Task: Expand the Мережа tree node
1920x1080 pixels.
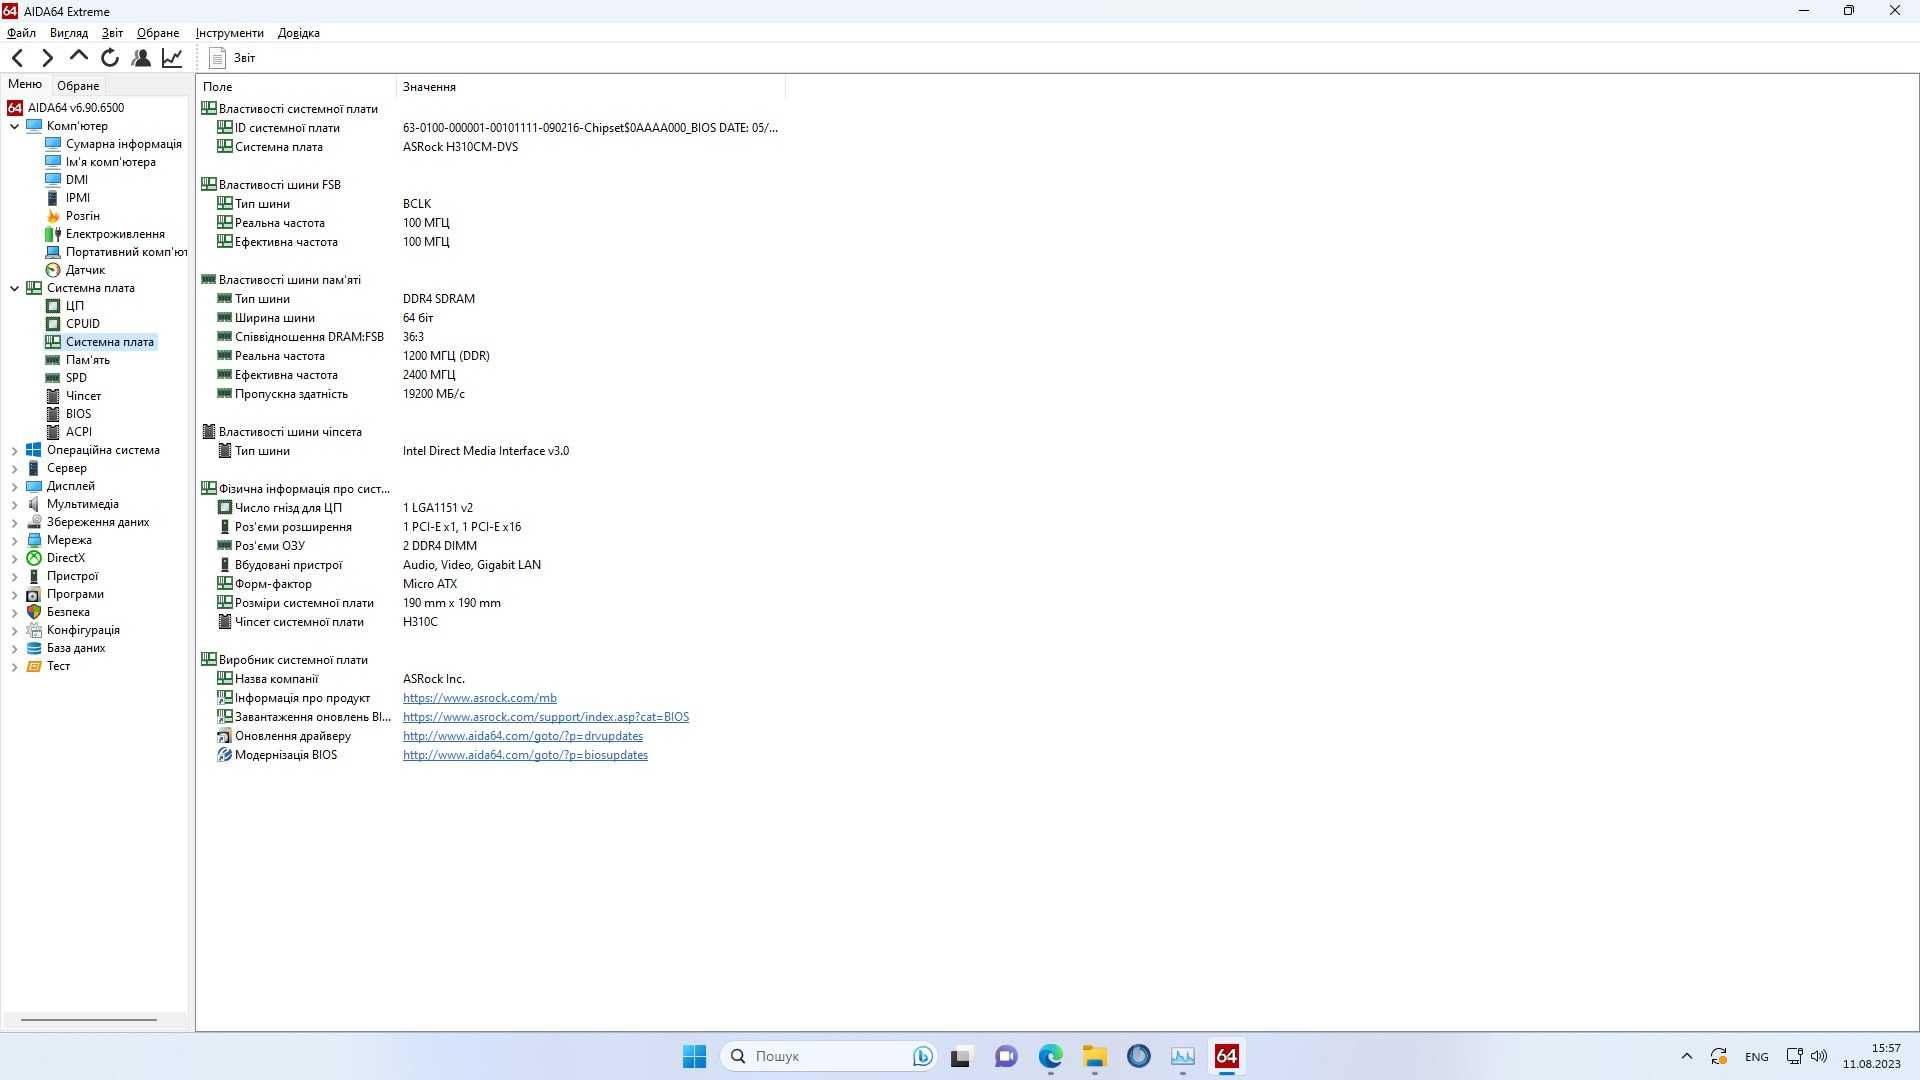Action: pyautogui.click(x=14, y=541)
